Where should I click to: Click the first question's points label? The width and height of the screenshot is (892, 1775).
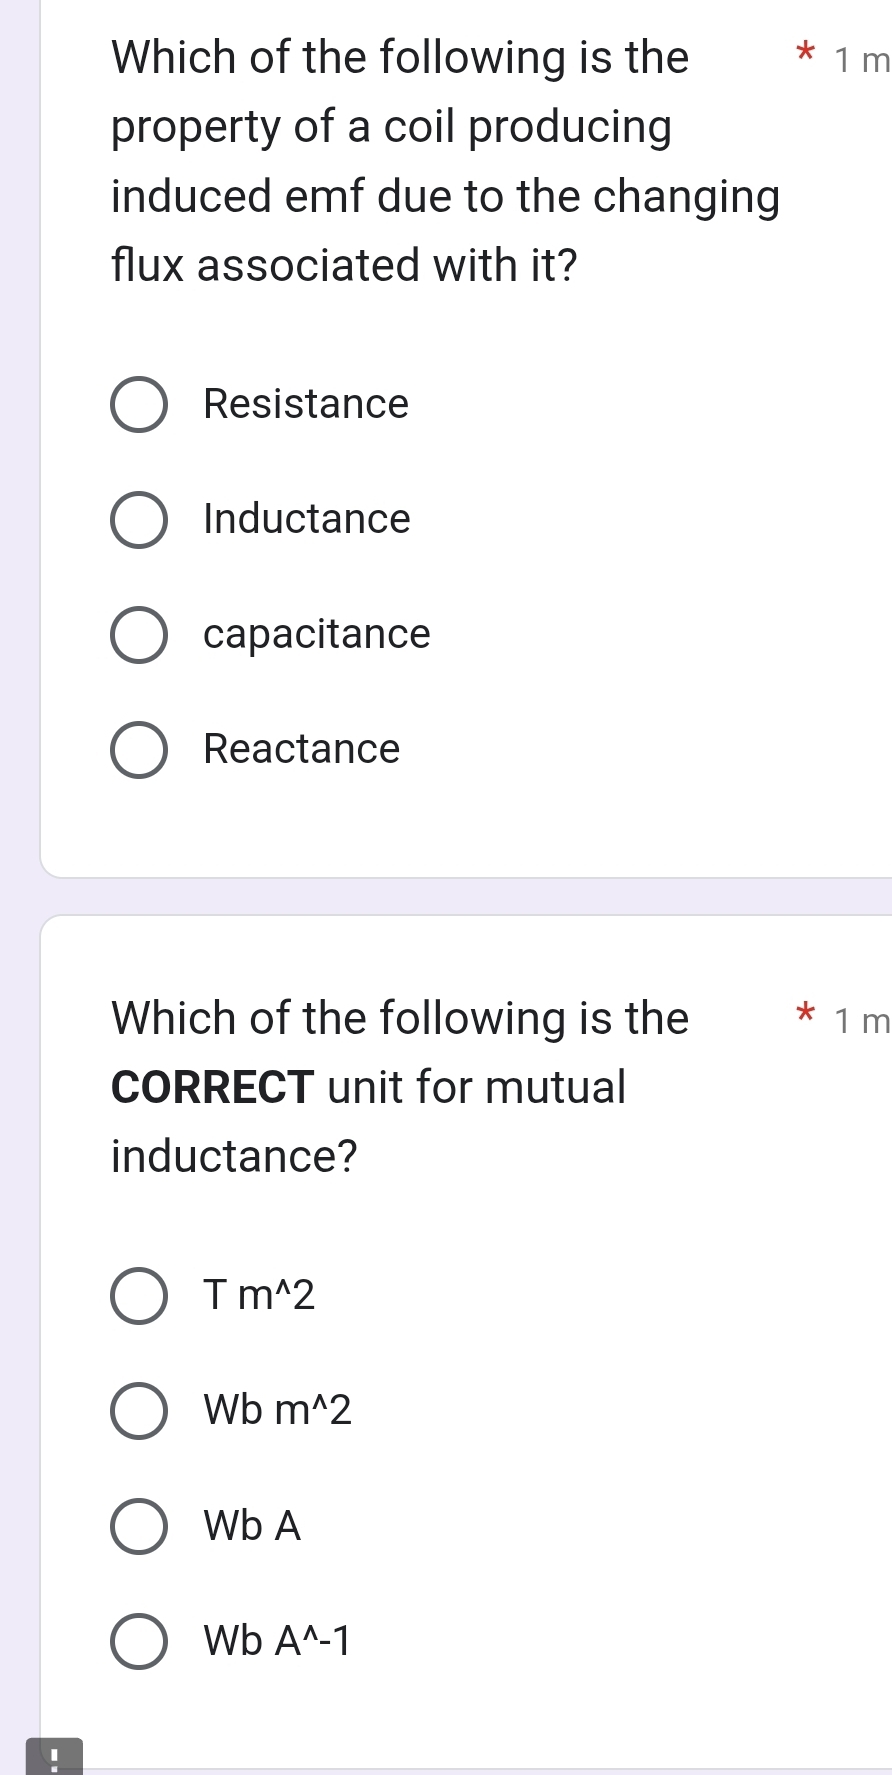coord(860,61)
